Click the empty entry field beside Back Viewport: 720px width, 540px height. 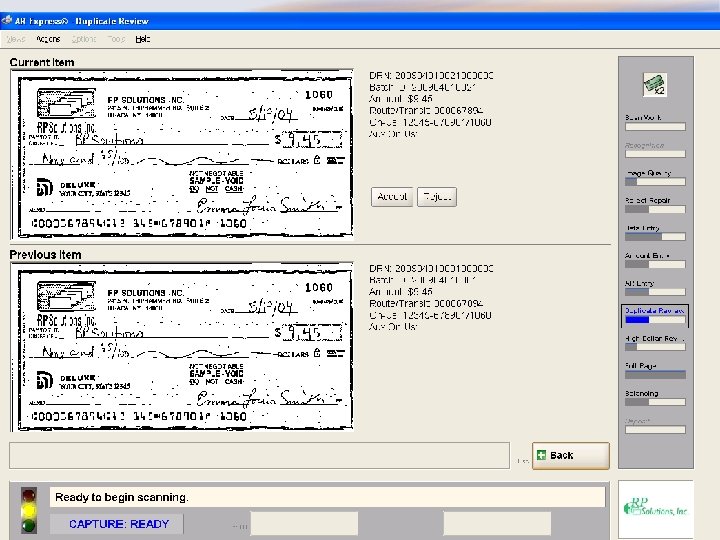[259, 456]
